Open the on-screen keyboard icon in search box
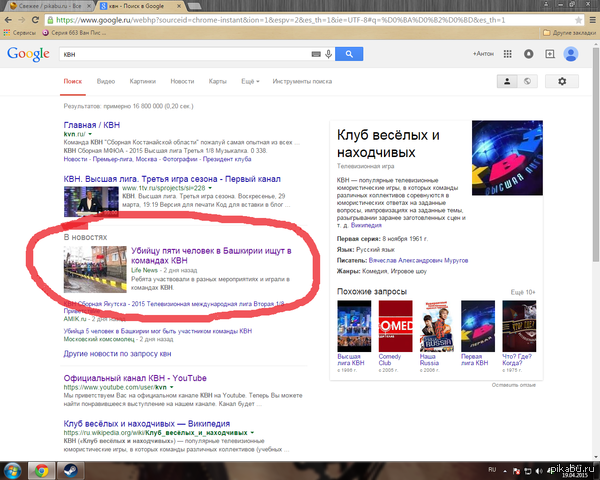 [x=315, y=54]
